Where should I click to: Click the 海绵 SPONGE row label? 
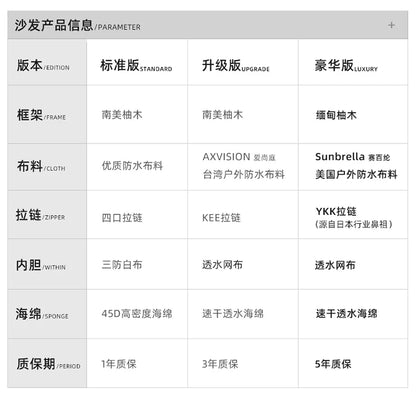point(42,314)
